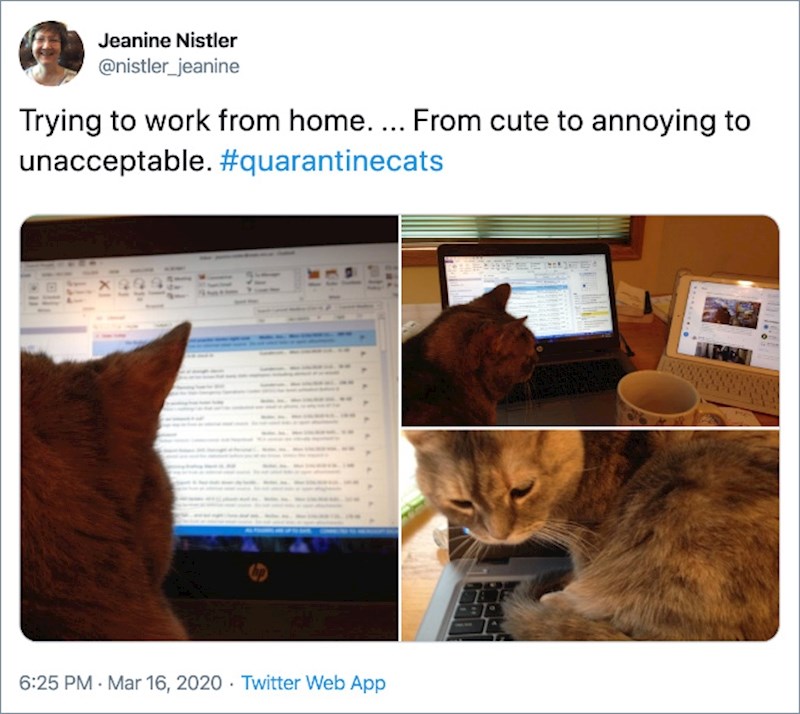Open the large photo of cat ear blocking Outlook
Screen dimensions: 800x714
(209, 428)
